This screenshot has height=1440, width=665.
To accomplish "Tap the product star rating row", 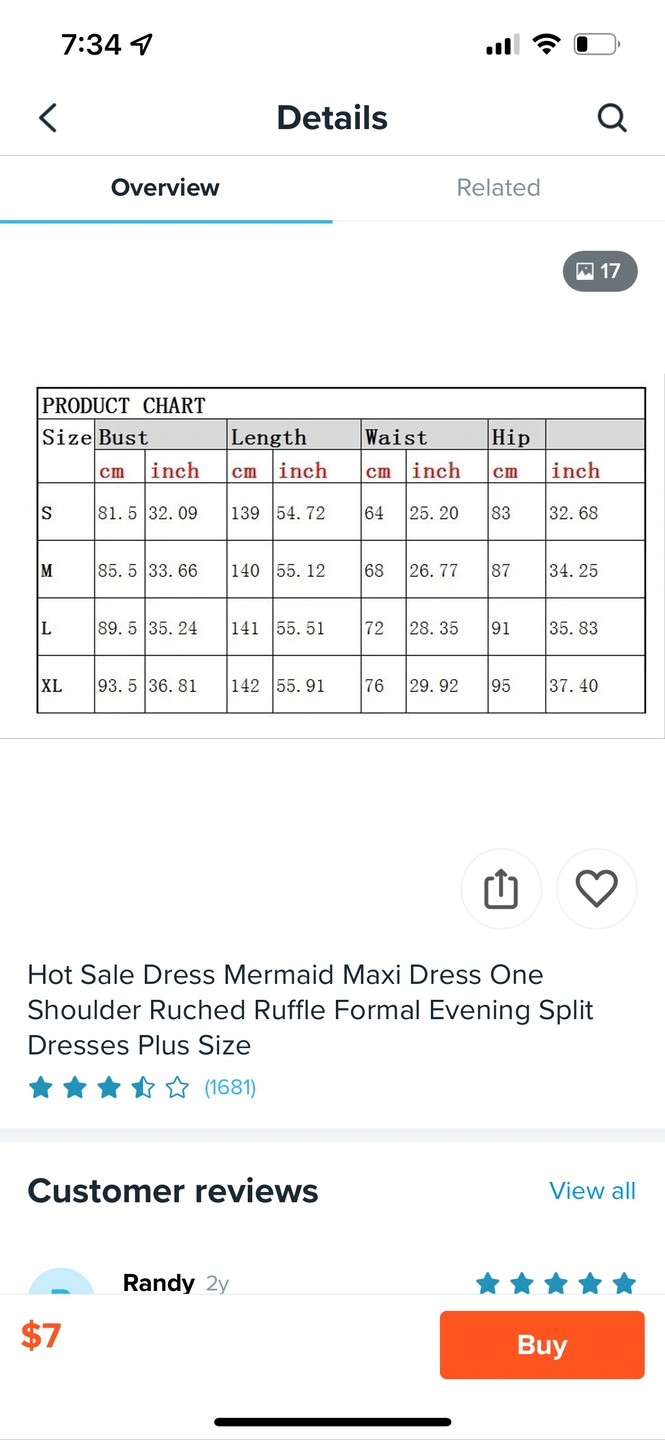I will click(x=108, y=1088).
